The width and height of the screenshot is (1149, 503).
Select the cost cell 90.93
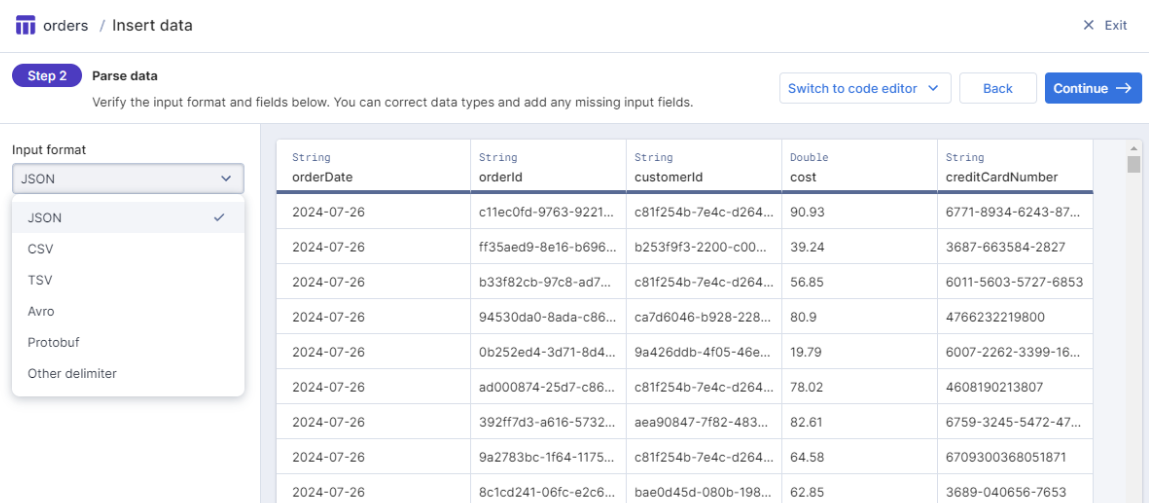pos(808,212)
